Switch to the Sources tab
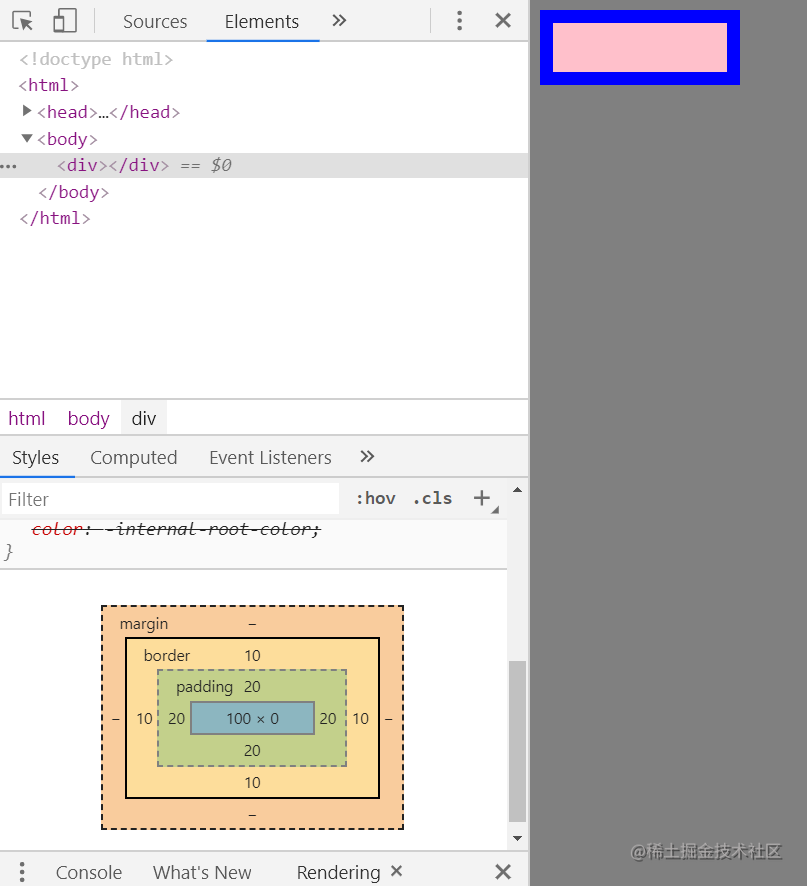The image size is (807, 886). [x=155, y=21]
